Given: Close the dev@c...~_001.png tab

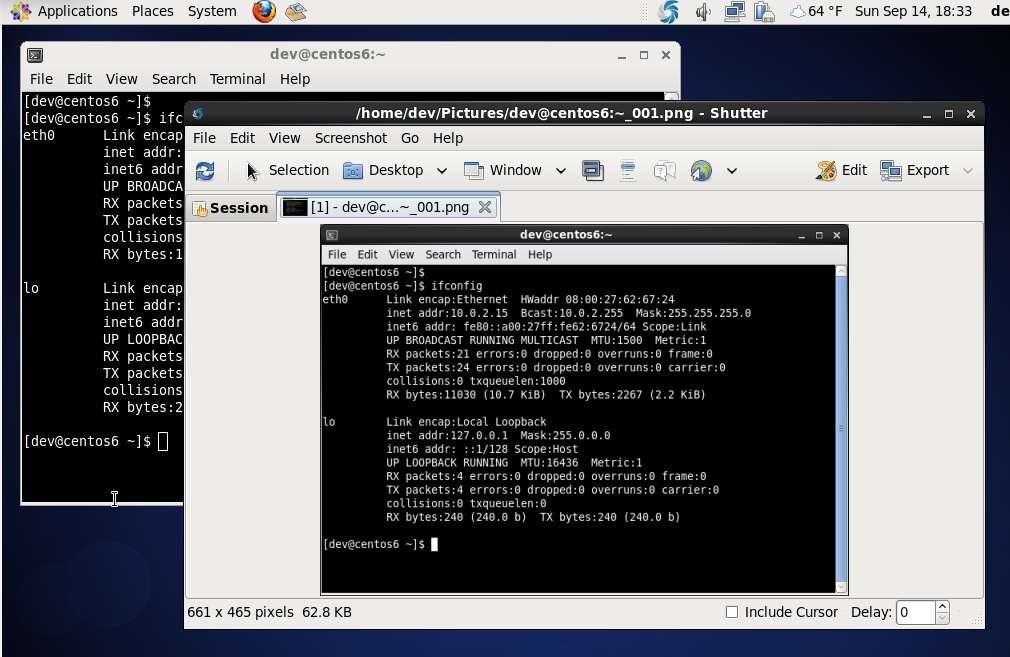Looking at the screenshot, I should coord(484,207).
